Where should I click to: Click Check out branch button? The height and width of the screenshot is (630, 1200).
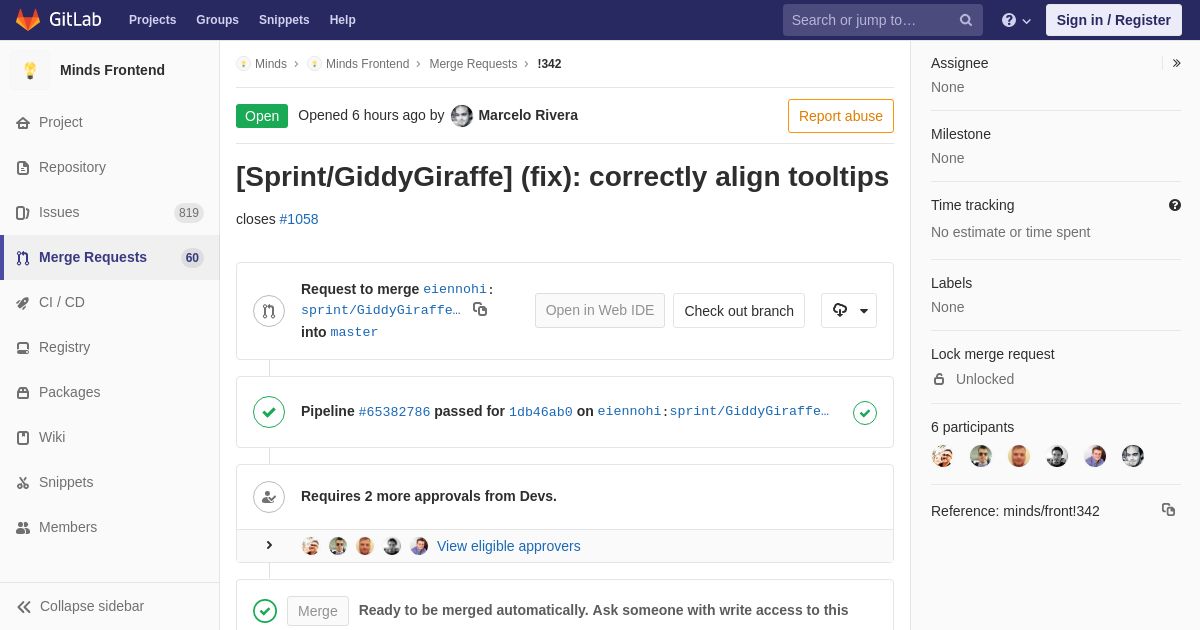(739, 310)
